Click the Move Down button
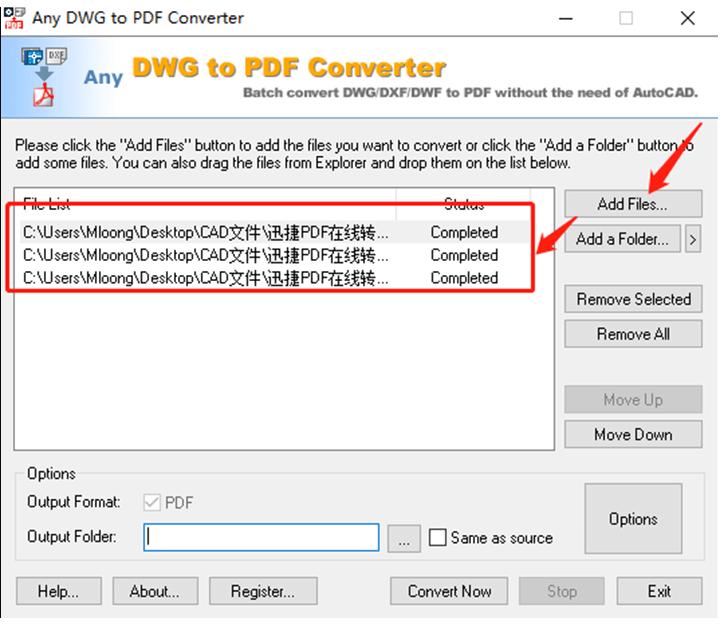727x630 pixels. coord(633,435)
